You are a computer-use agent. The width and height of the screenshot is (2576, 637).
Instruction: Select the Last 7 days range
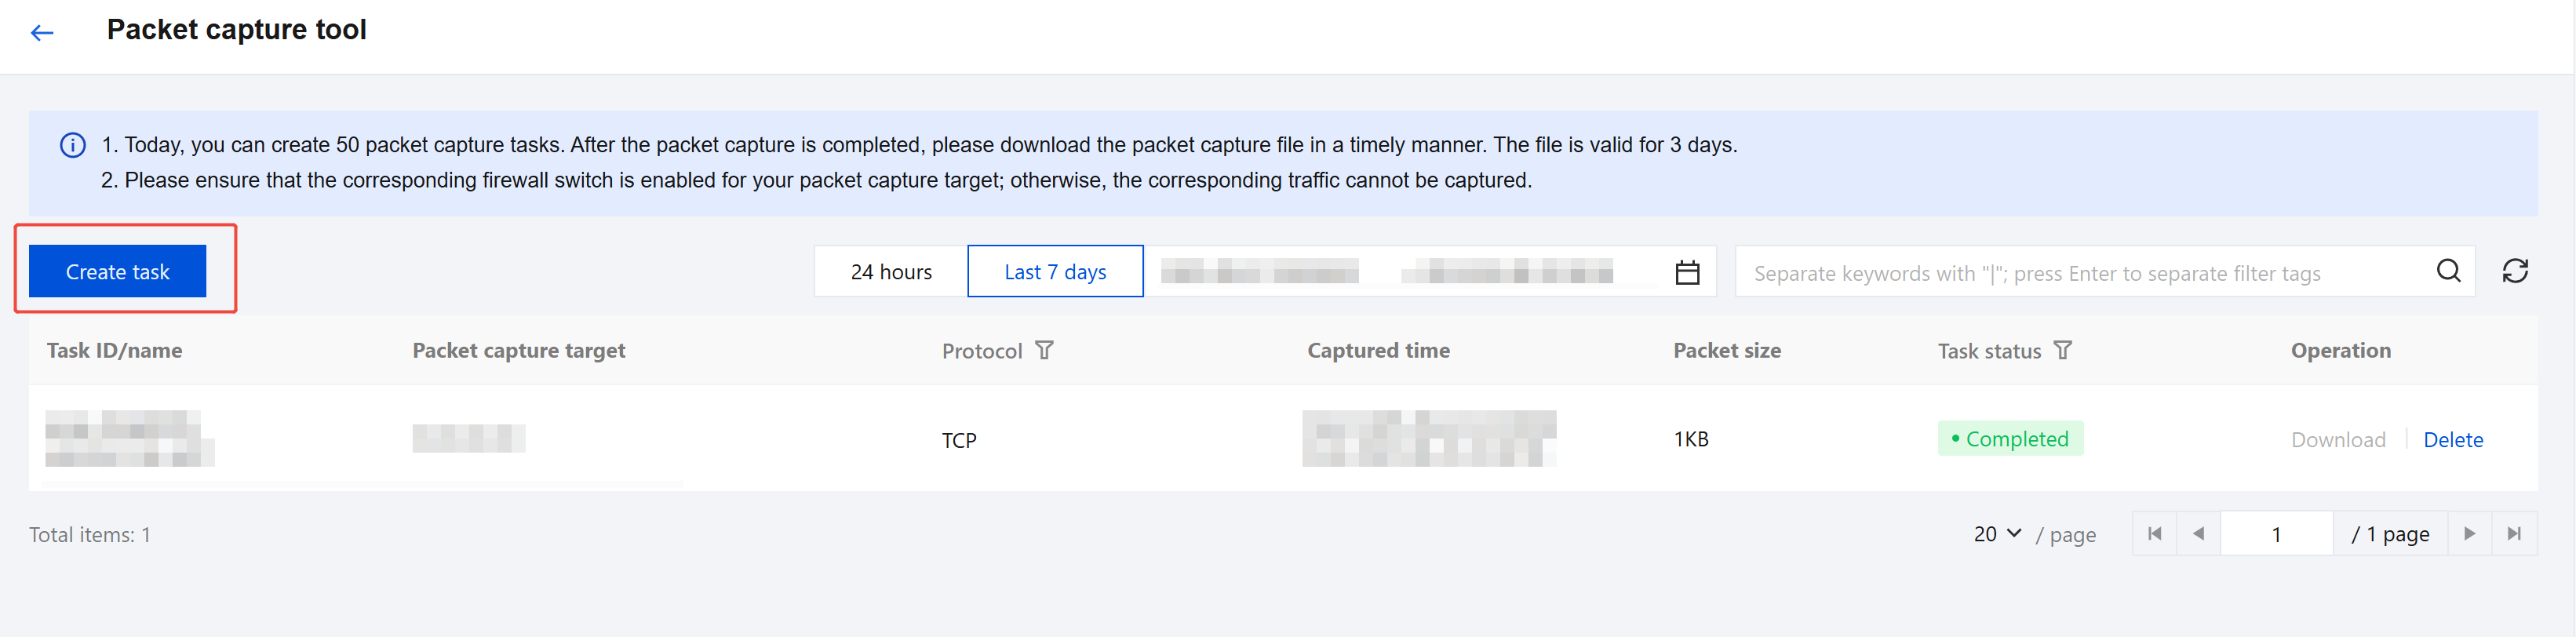pos(1055,272)
